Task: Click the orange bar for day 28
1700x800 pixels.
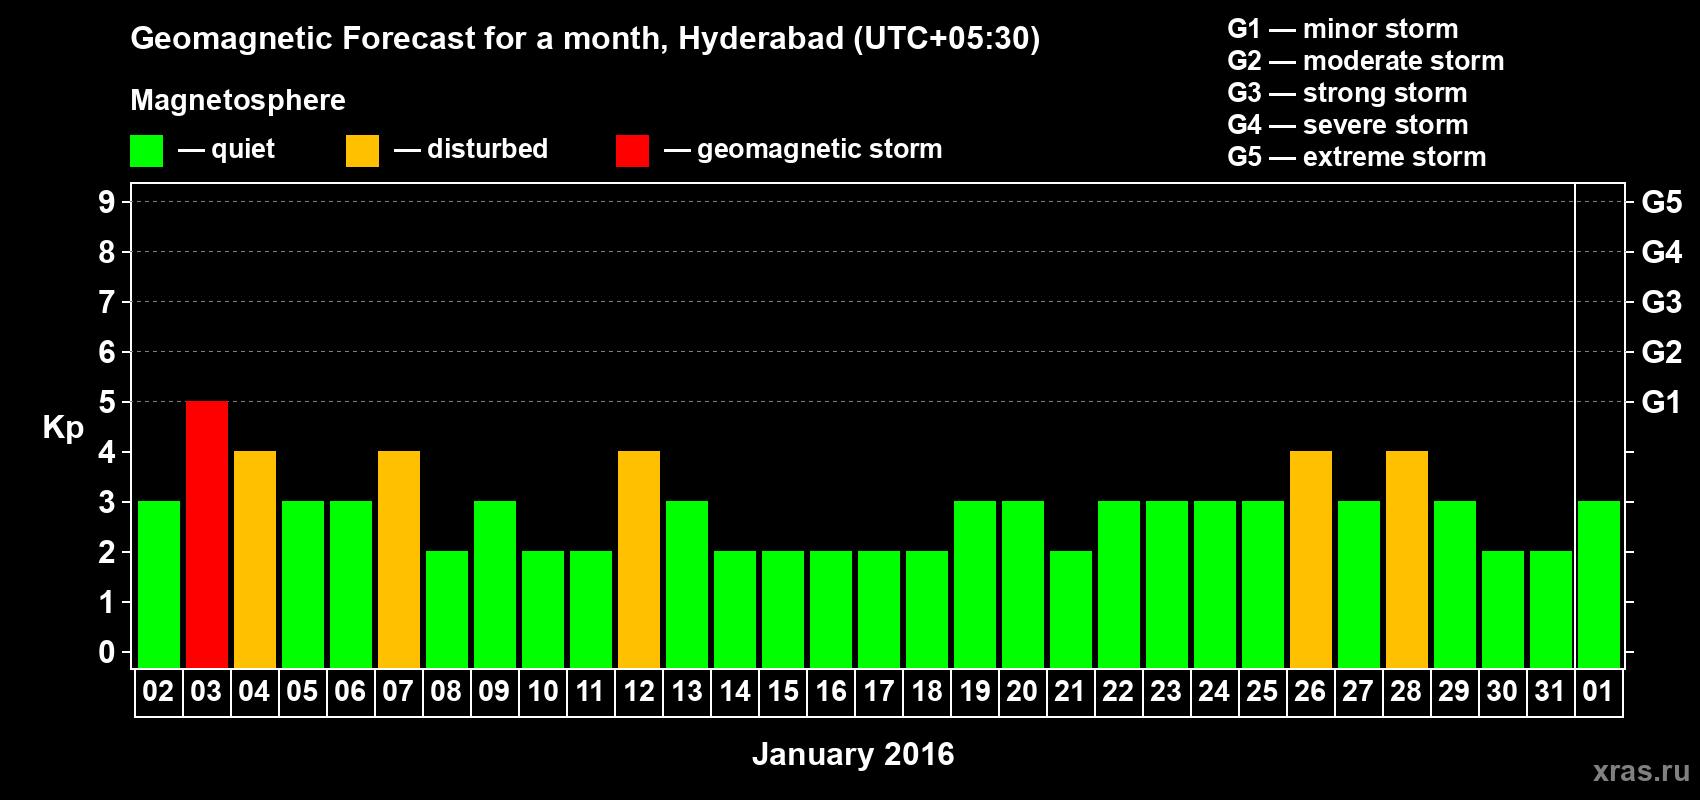Action: pyautogui.click(x=1407, y=559)
